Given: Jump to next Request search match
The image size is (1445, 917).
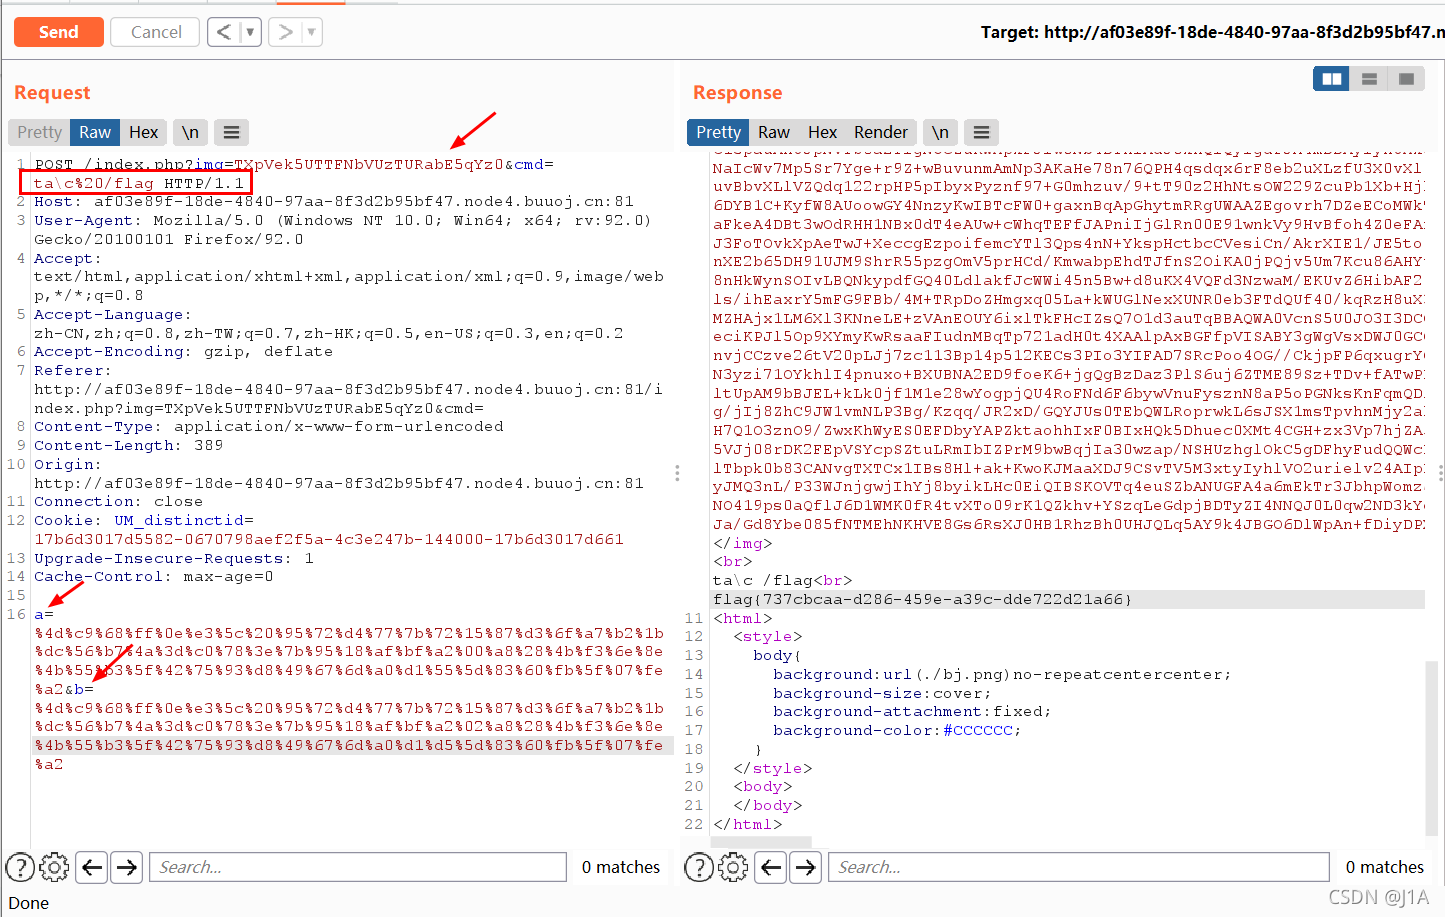Looking at the screenshot, I should point(127,867).
